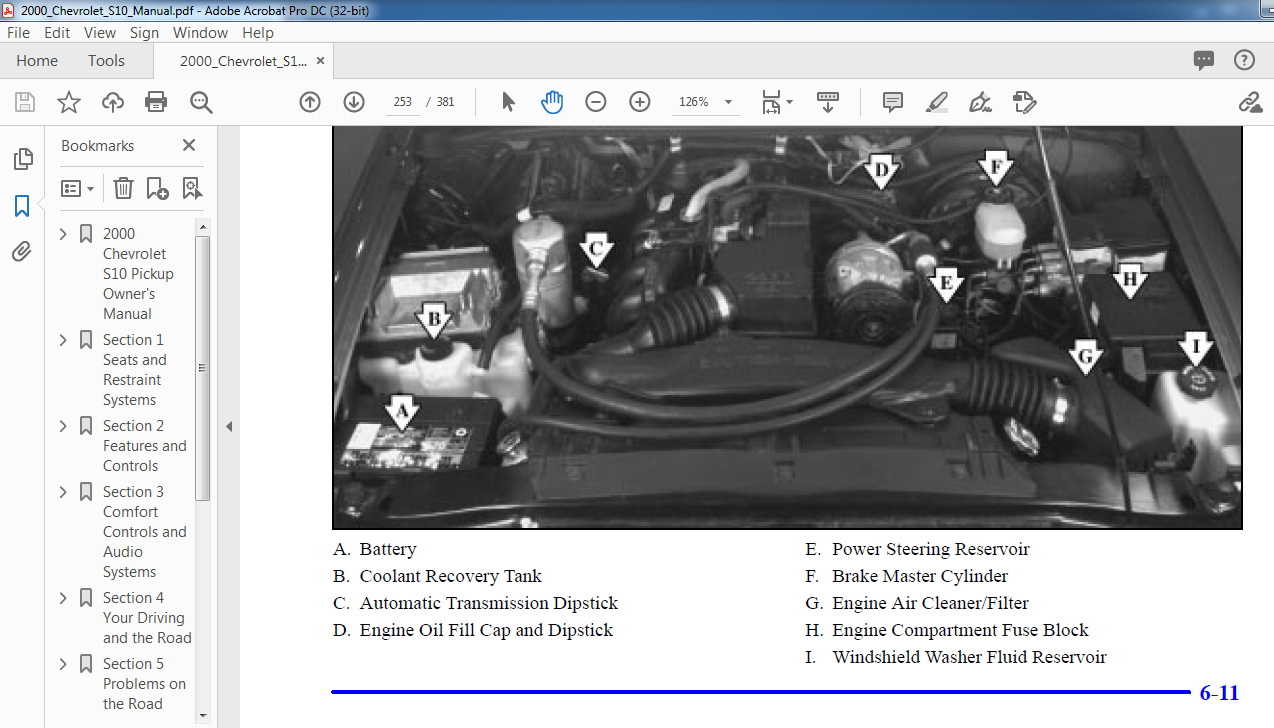Screen dimensions: 1274x728
Task: Zoom out with minus button
Action: [x=596, y=102]
